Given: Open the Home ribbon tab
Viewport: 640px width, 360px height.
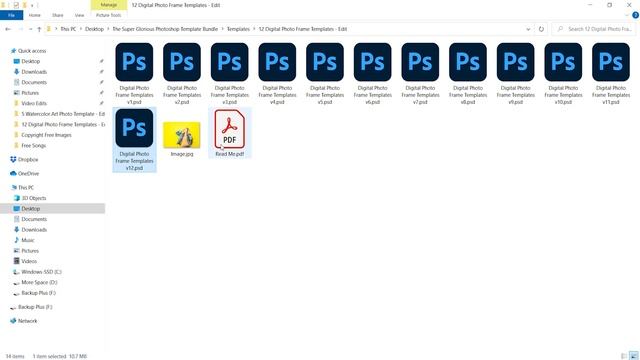Looking at the screenshot, I should tap(35, 15).
